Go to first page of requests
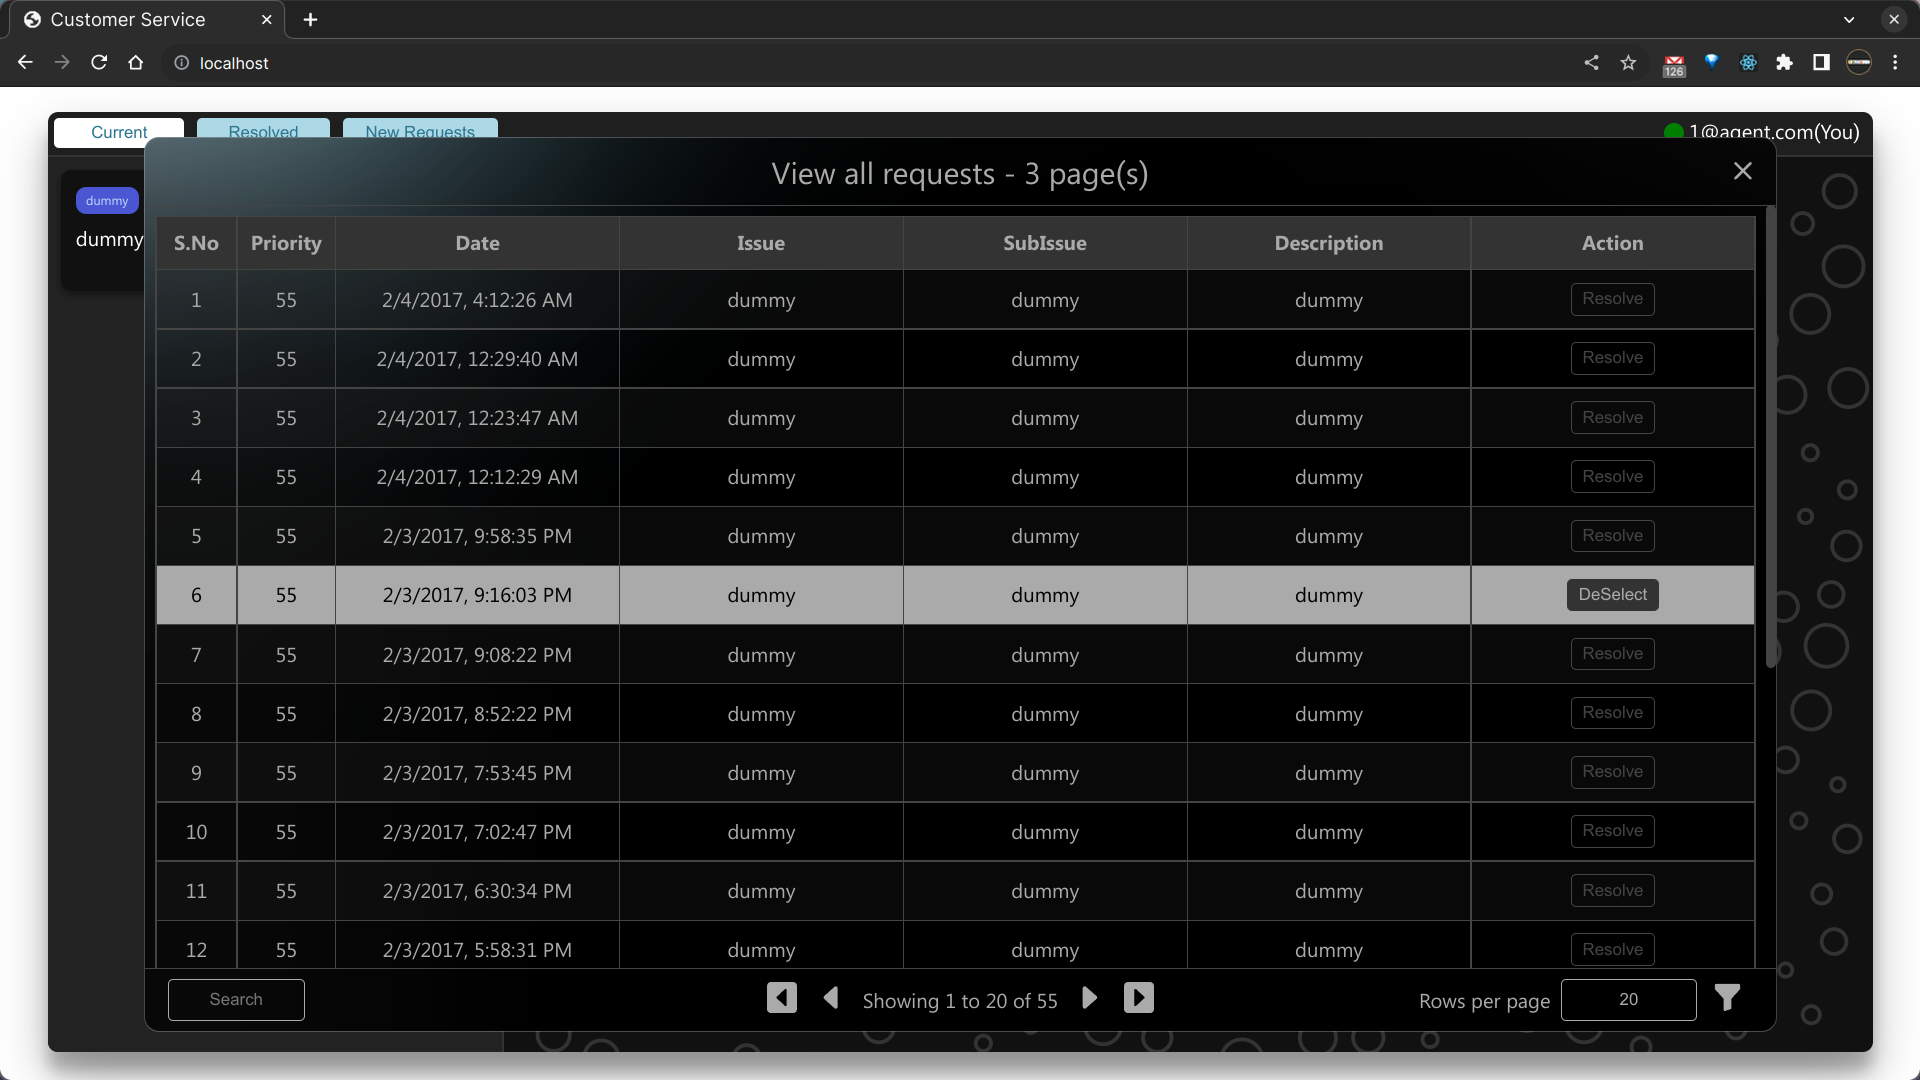Viewport: 1920px width, 1080px height. tap(781, 998)
